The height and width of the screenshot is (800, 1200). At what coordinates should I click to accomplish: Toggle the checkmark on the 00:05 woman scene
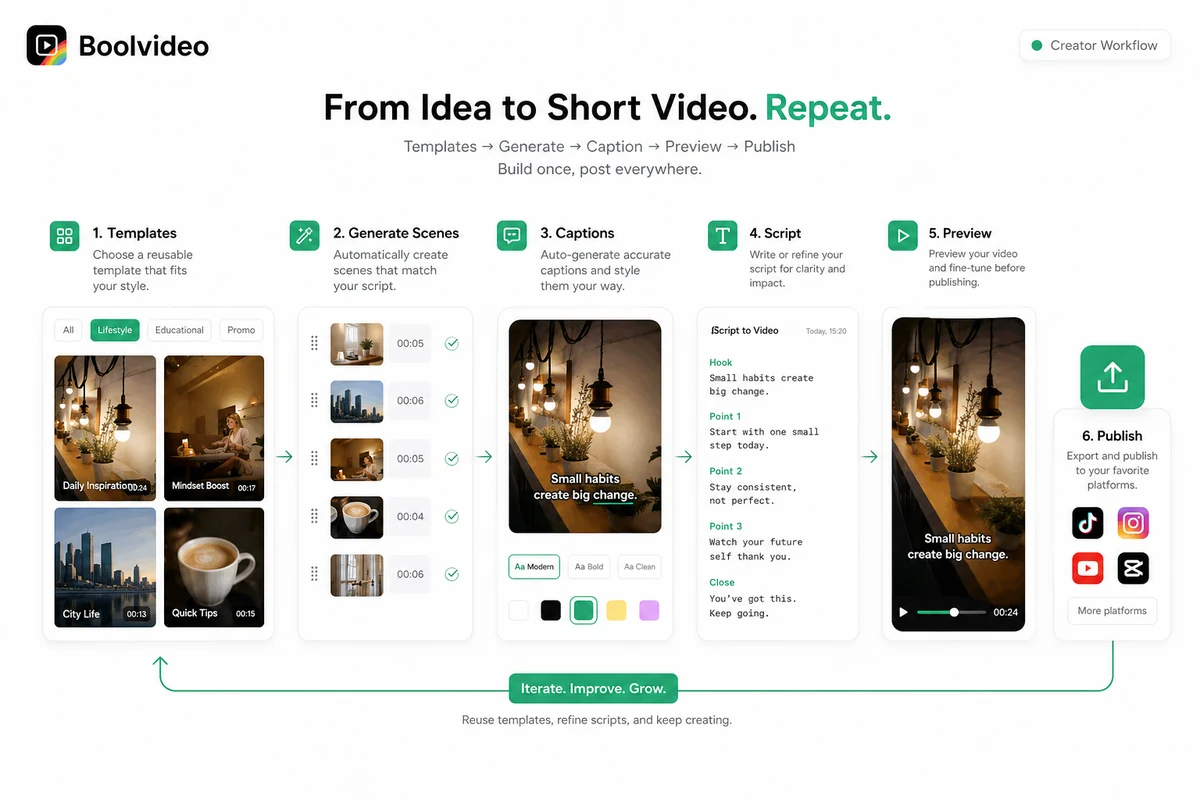[452, 459]
